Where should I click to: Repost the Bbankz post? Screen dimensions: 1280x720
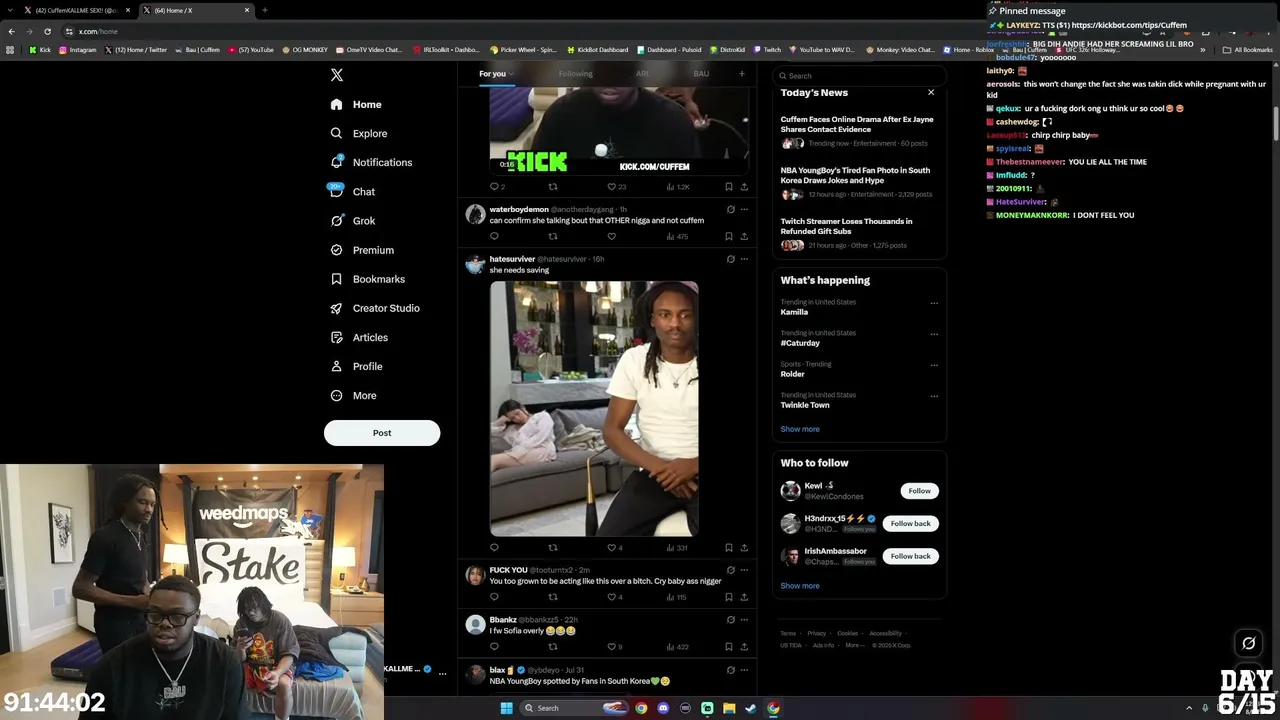pos(552,647)
